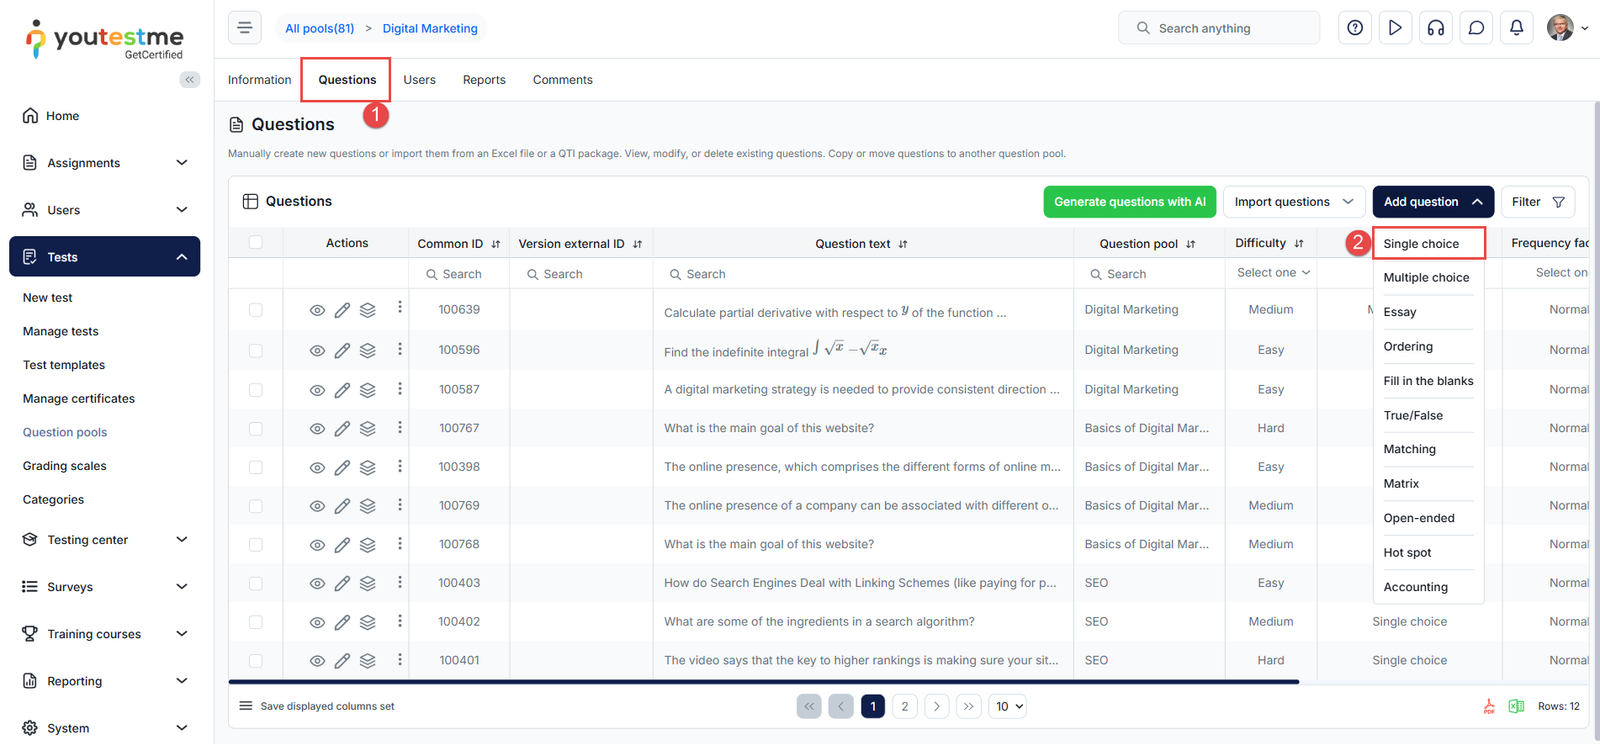
Task: Expand the Import questions dropdown
Action: 1293,202
